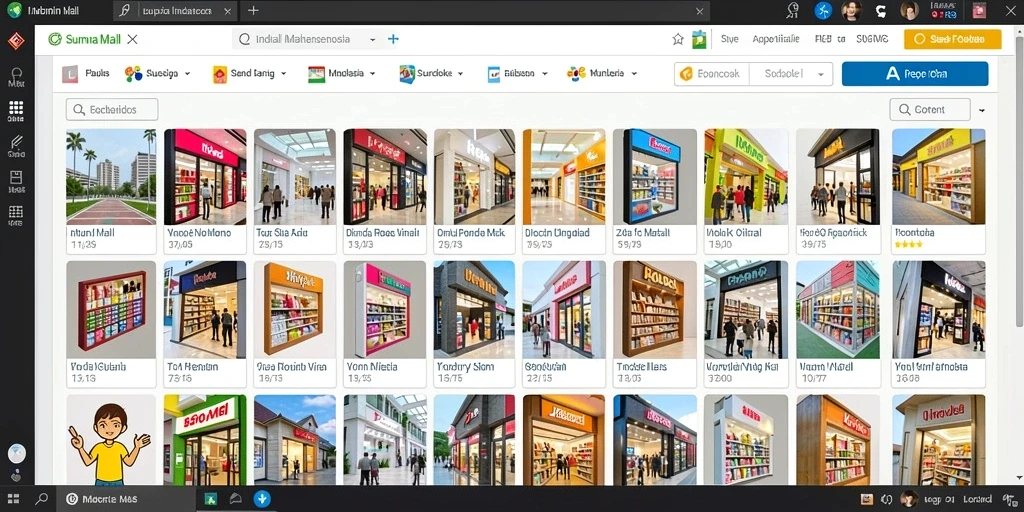Click the blue circular icon in top bar
The image size is (1024, 512).
point(823,10)
